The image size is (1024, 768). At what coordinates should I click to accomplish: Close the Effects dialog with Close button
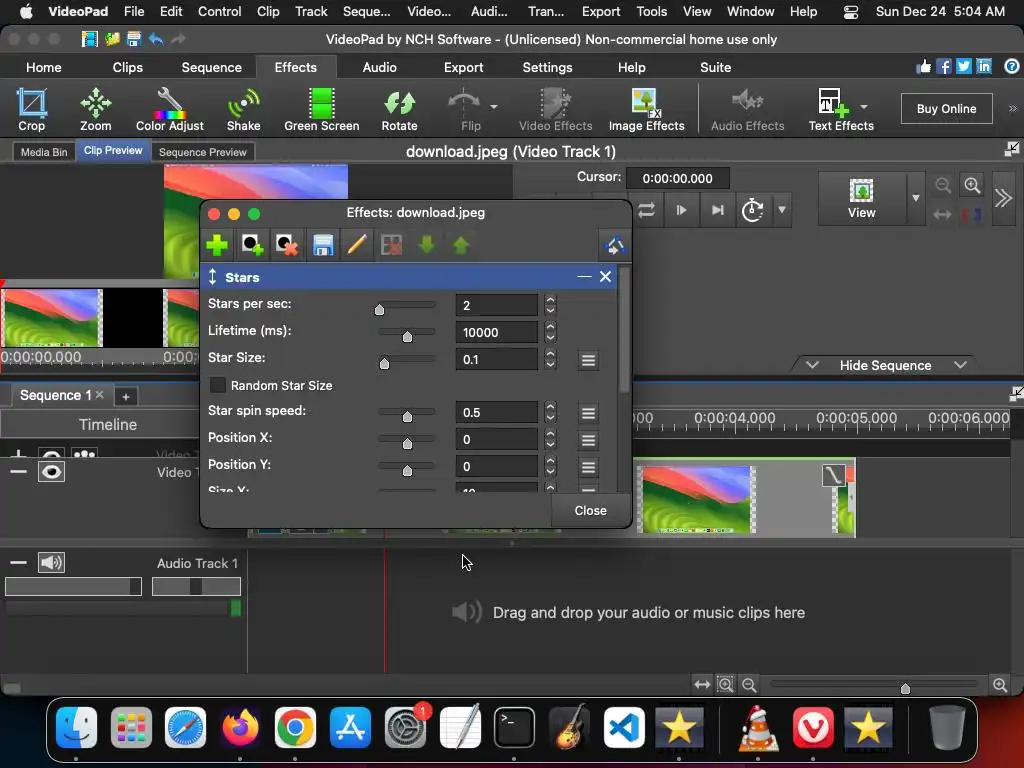click(590, 511)
